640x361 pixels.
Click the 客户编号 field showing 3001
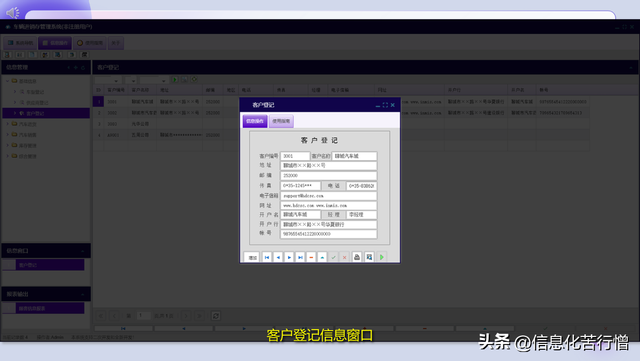[295, 156]
